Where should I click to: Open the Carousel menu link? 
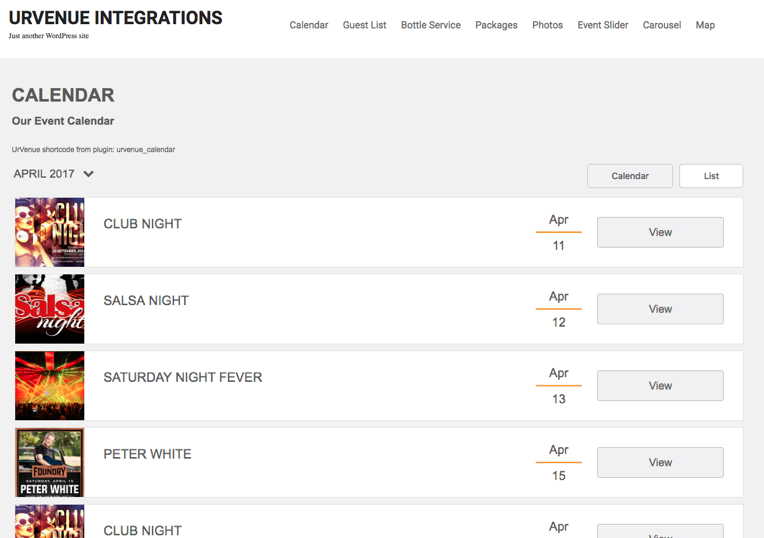[x=661, y=25]
